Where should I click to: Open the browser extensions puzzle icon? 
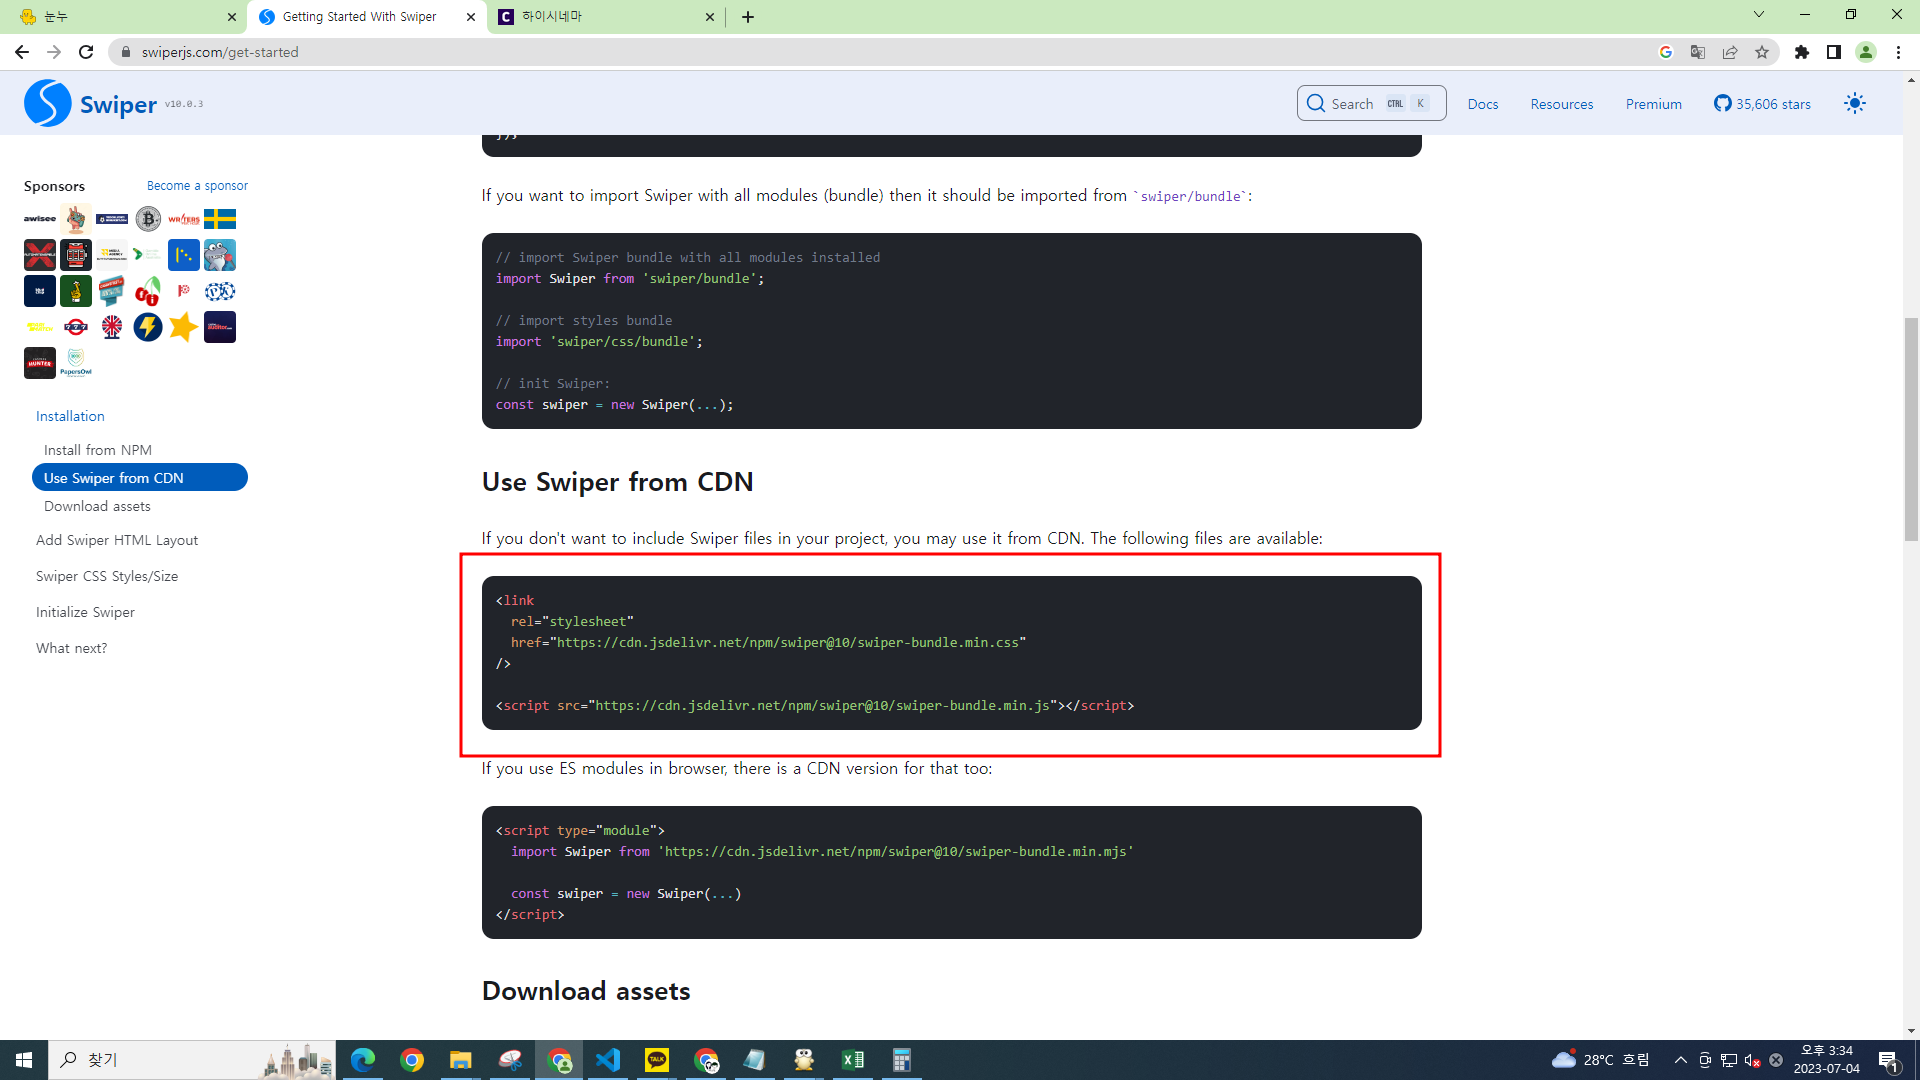[1802, 52]
